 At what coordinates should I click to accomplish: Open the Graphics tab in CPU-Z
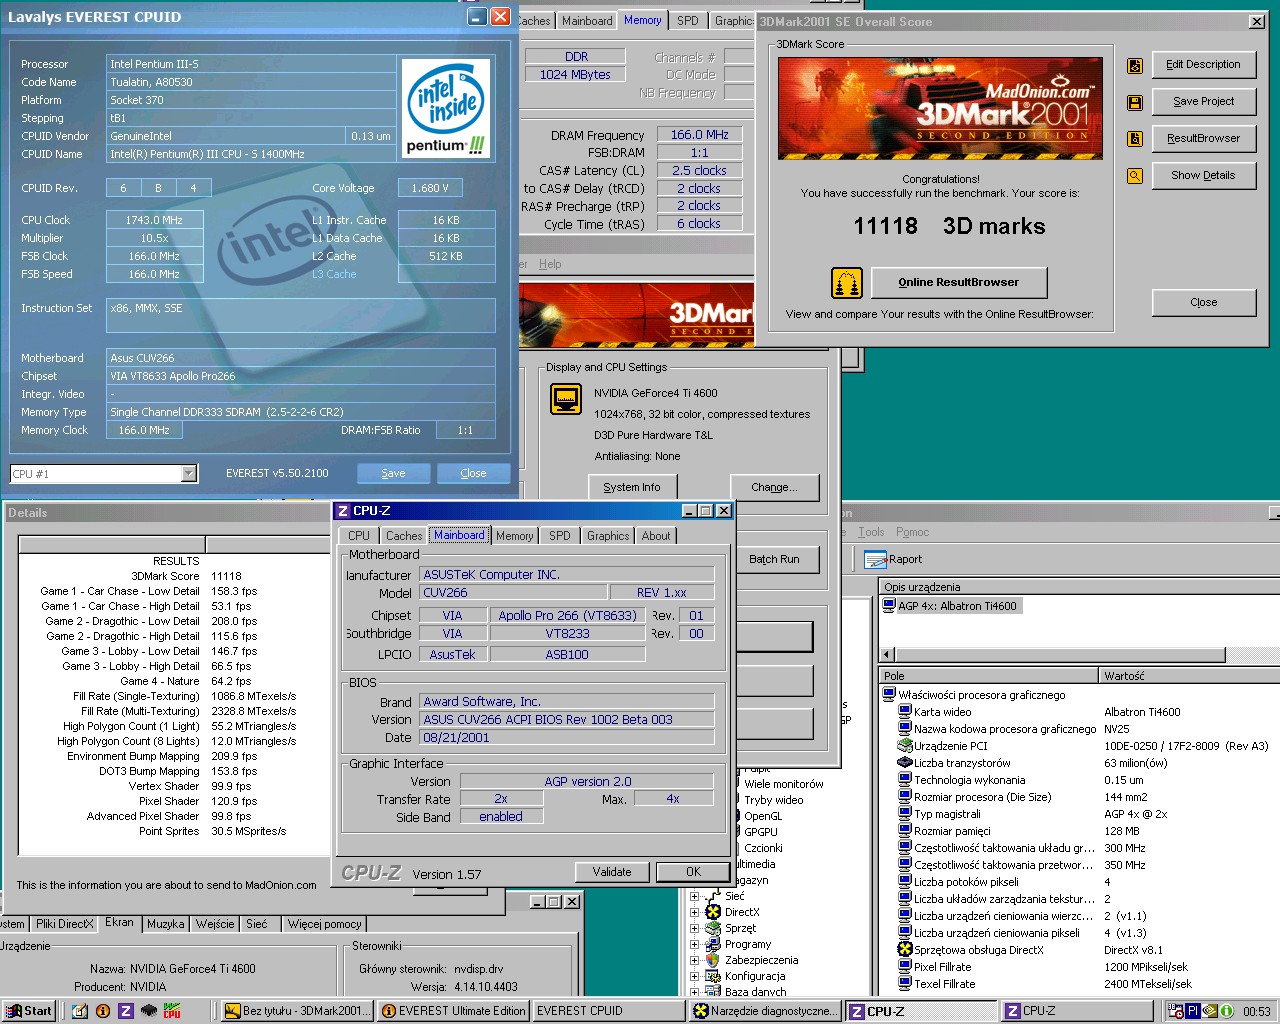tap(608, 536)
